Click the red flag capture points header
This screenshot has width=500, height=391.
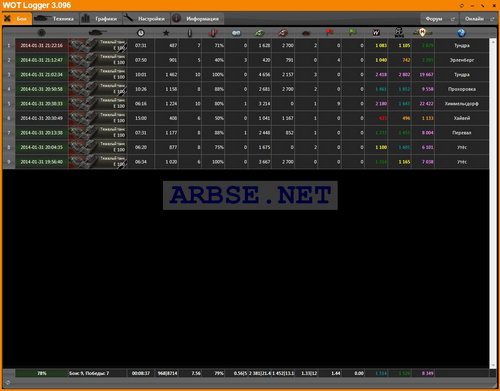[x=329, y=33]
